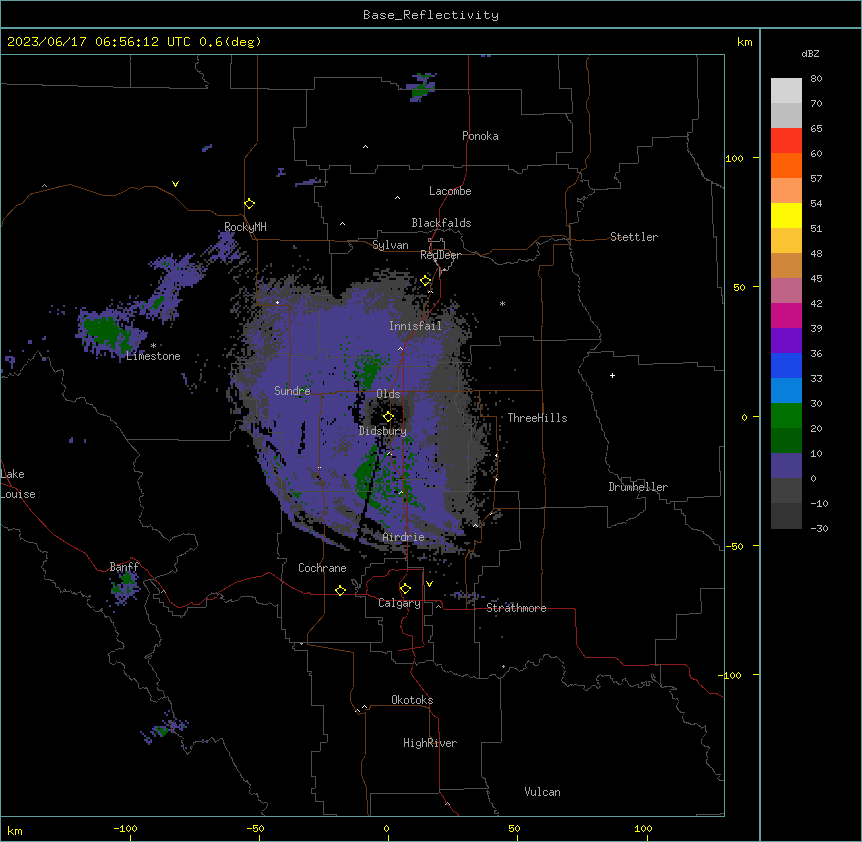
Task: Click the 80 dBZ white legend swatch
Action: pyautogui.click(x=786, y=90)
